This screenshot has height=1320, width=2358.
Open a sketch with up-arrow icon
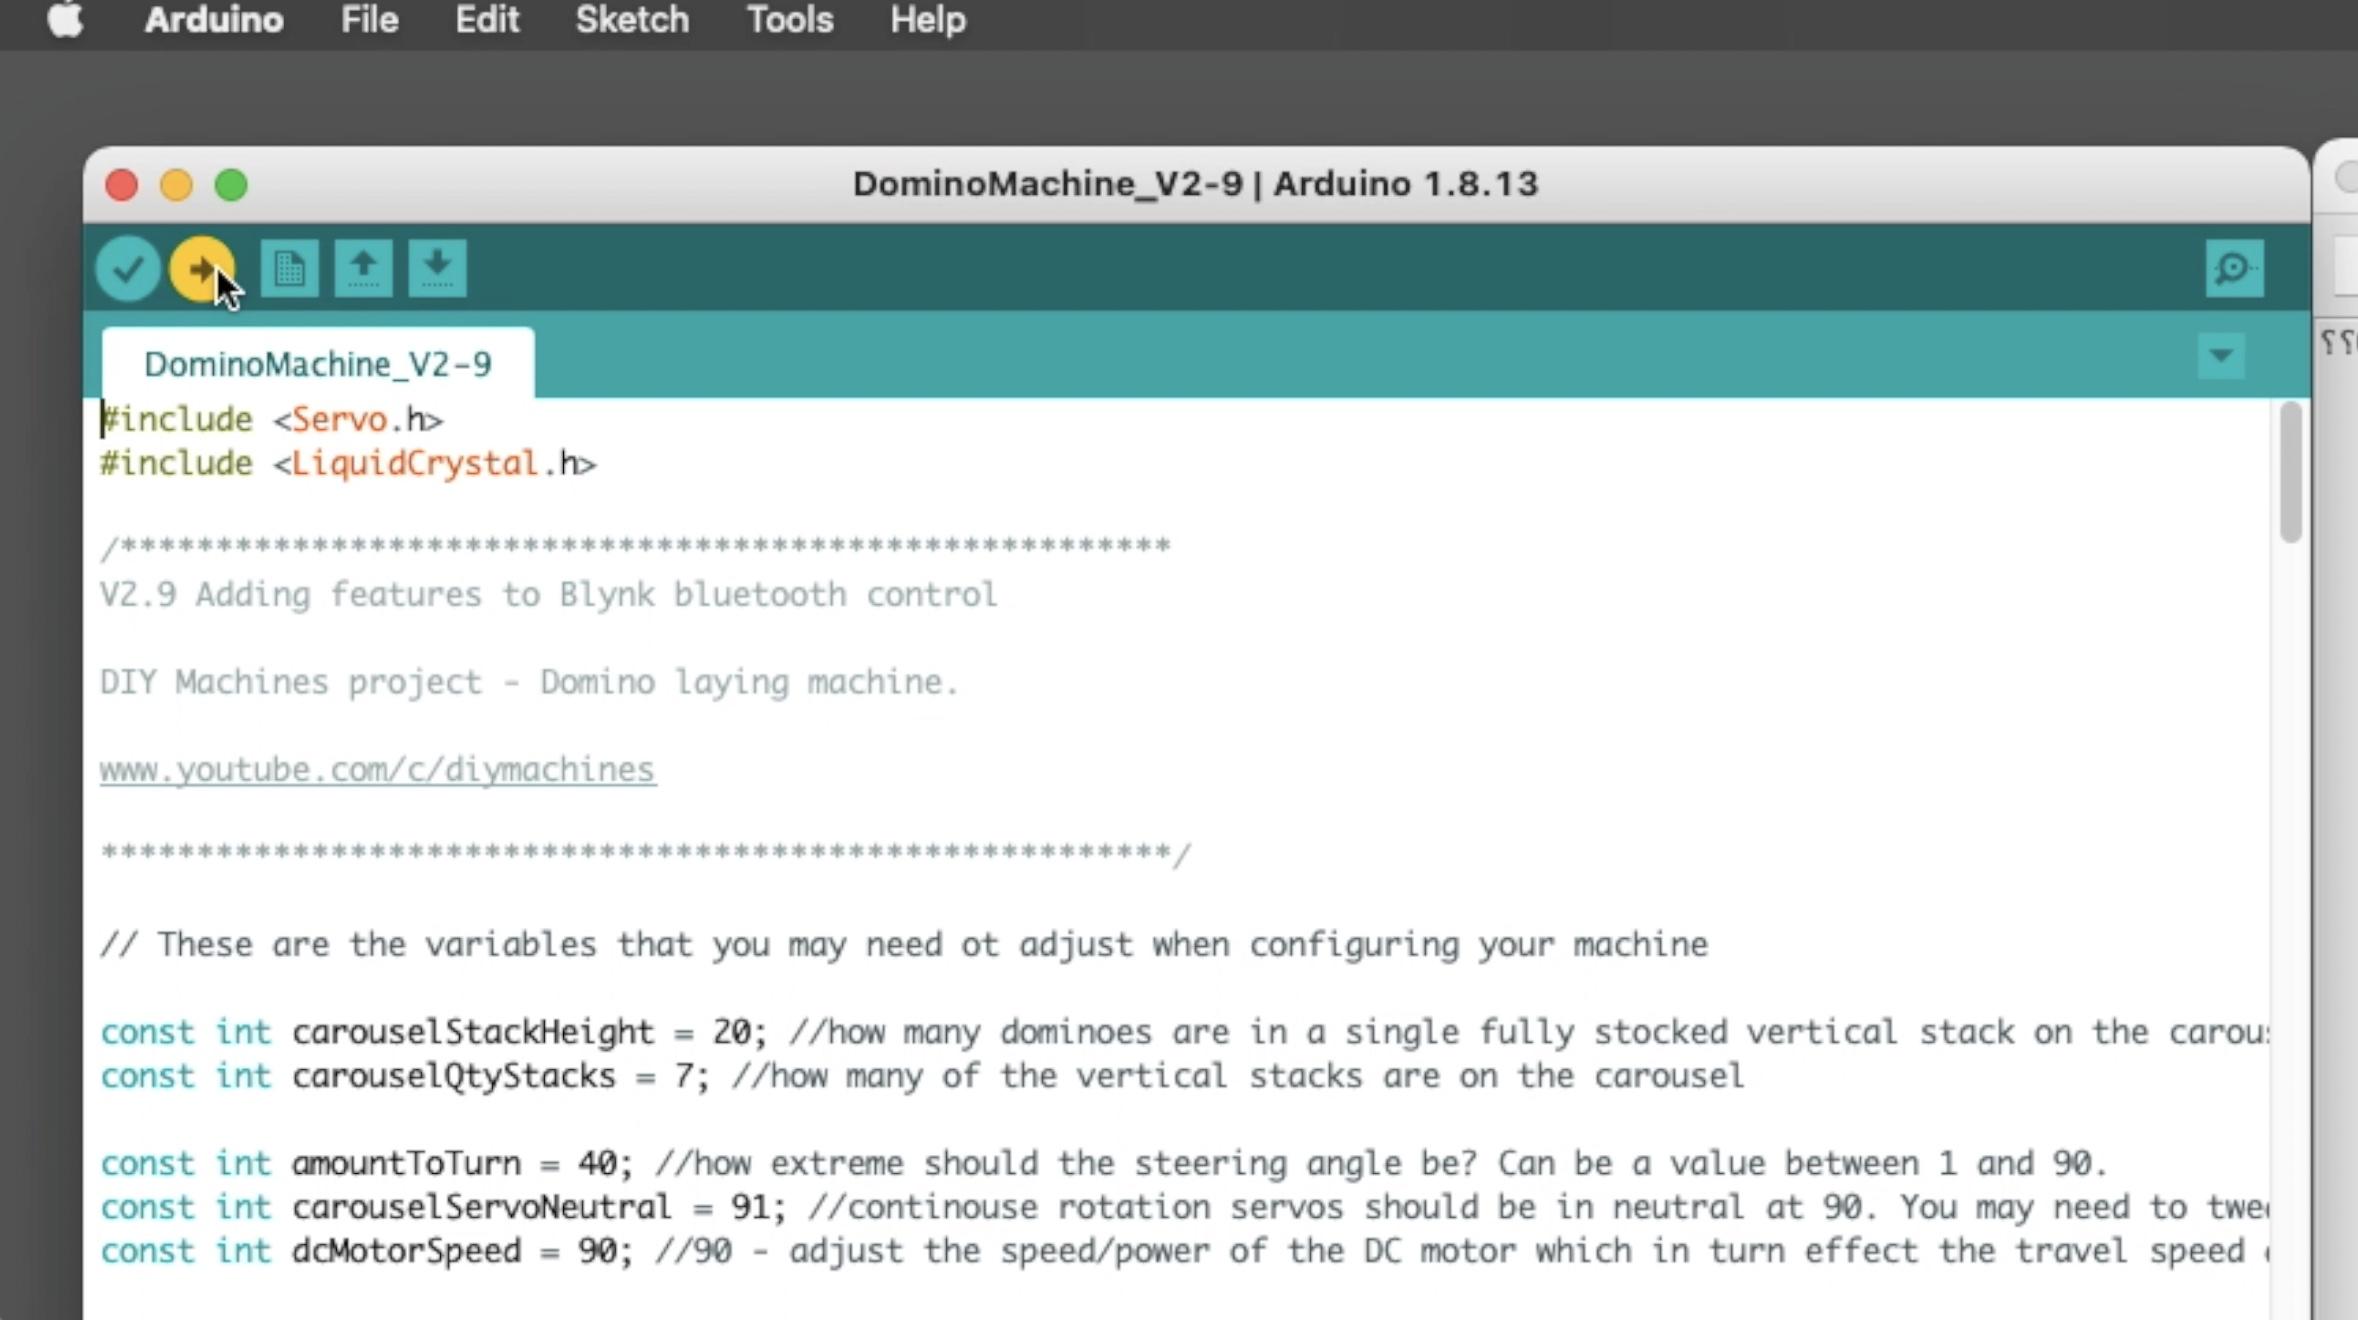363,268
